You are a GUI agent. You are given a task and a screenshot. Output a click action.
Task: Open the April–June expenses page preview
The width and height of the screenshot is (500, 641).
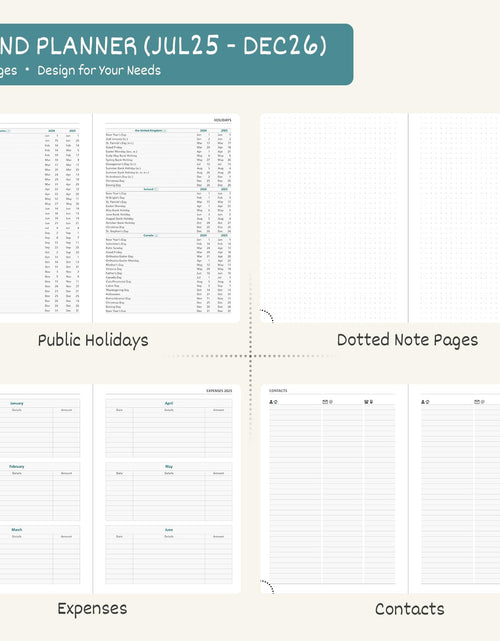pos(167,489)
